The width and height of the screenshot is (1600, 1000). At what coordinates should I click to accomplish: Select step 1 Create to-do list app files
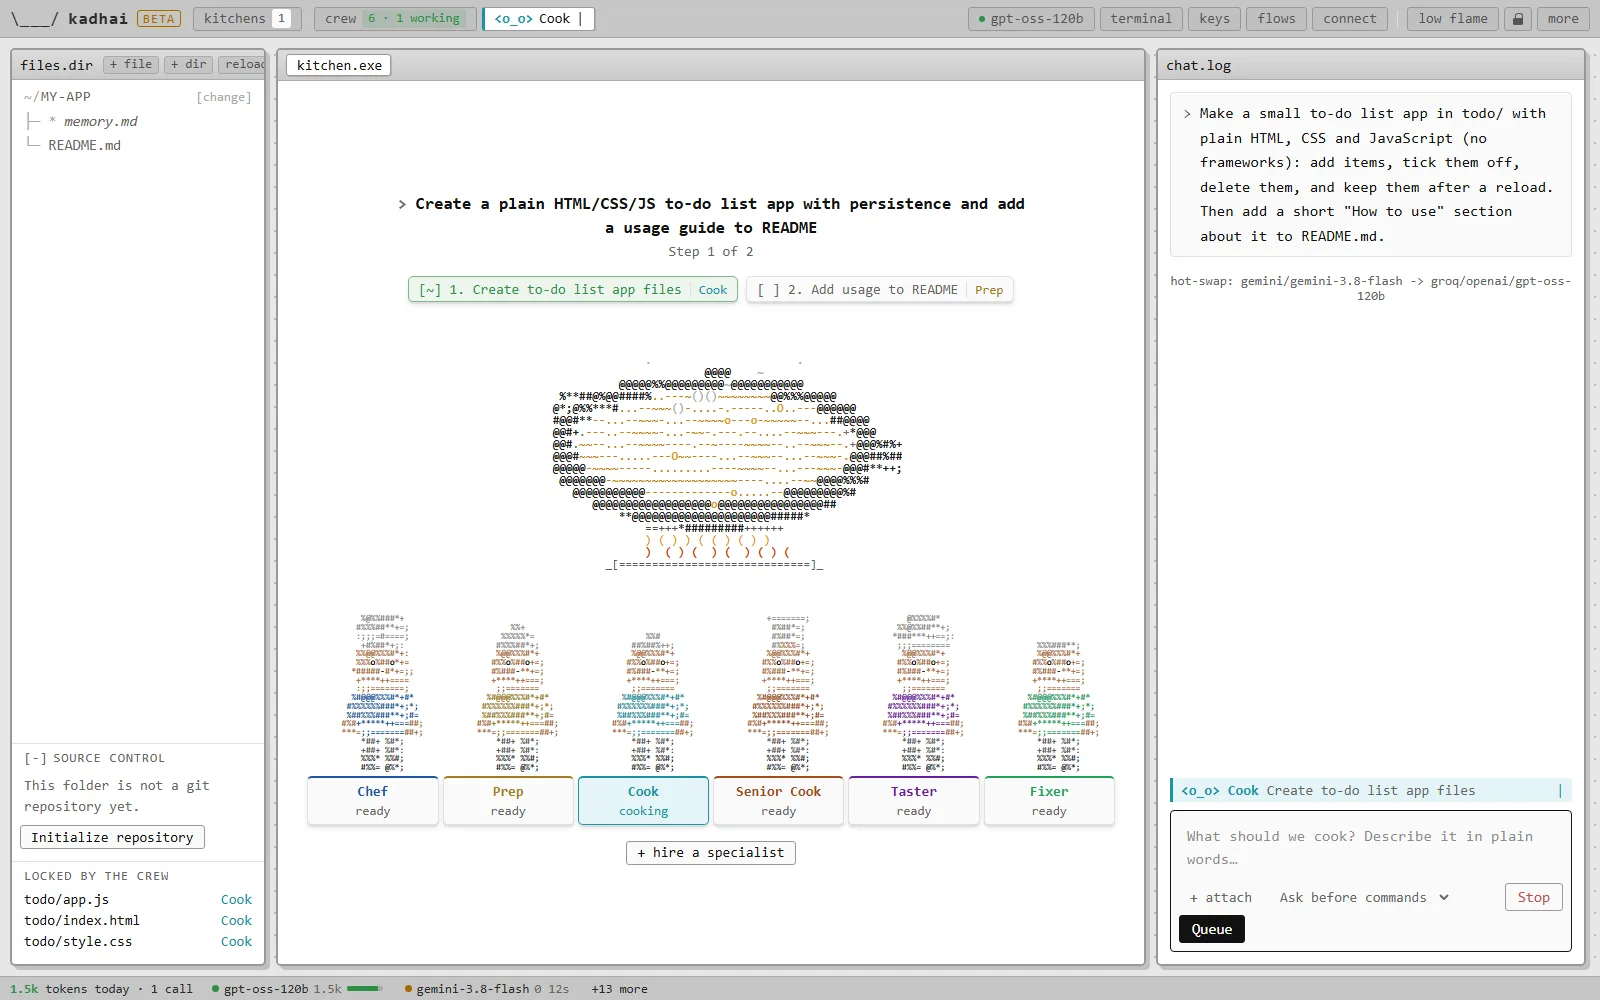pos(573,290)
